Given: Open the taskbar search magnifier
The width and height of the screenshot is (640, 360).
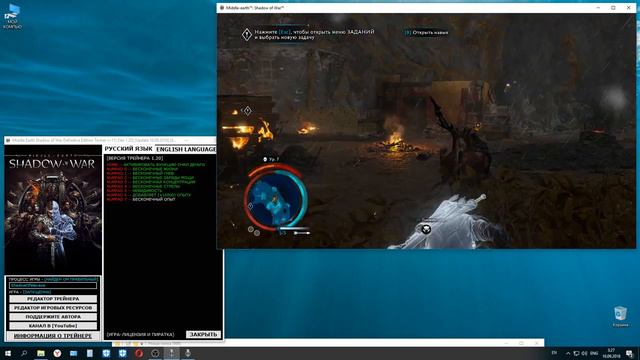Looking at the screenshot, I should click(x=24, y=353).
